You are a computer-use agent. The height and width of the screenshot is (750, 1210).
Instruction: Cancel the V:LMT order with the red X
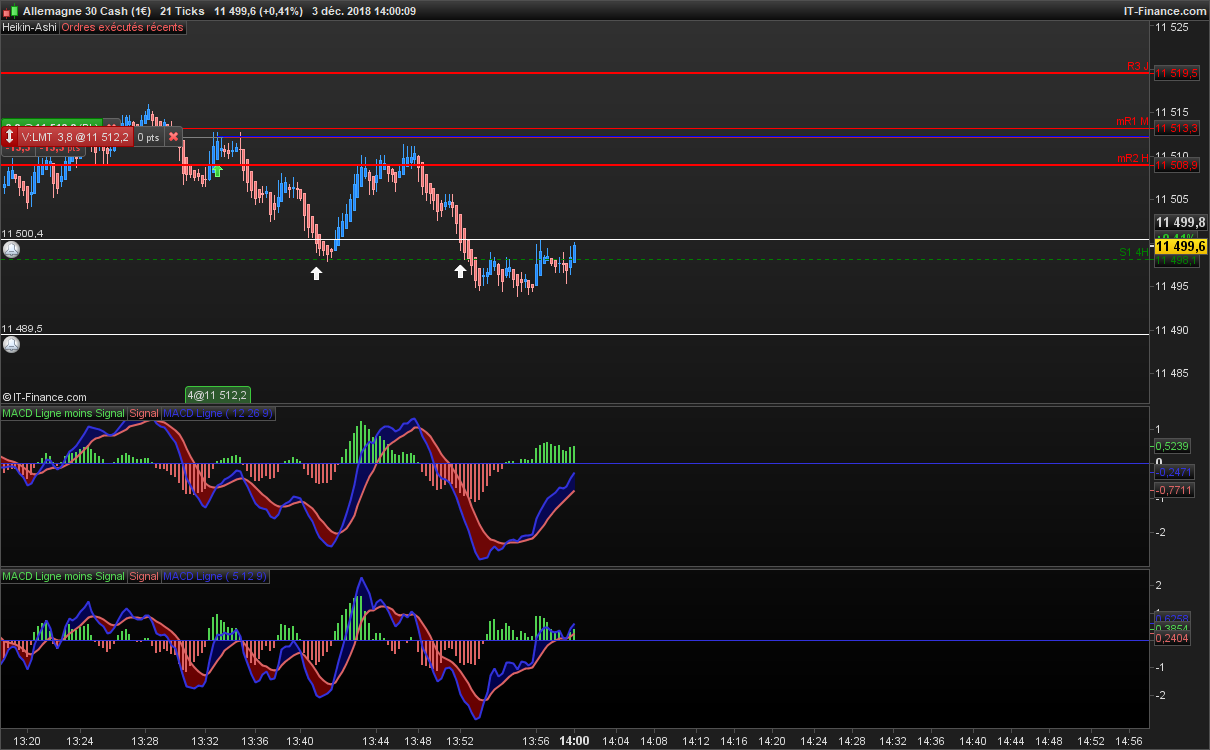tap(173, 136)
